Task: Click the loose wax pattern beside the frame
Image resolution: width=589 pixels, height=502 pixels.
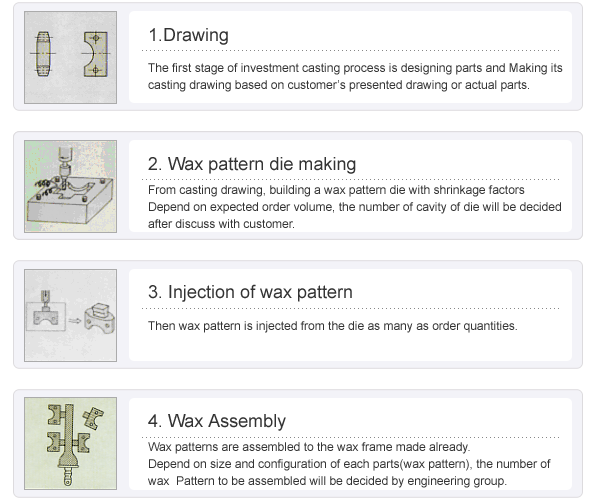Action: [x=93, y=418]
